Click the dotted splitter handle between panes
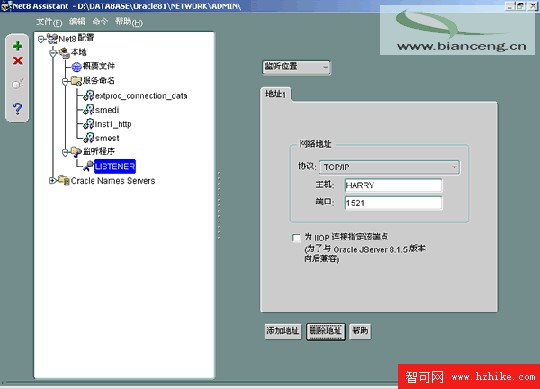 pos(219,205)
